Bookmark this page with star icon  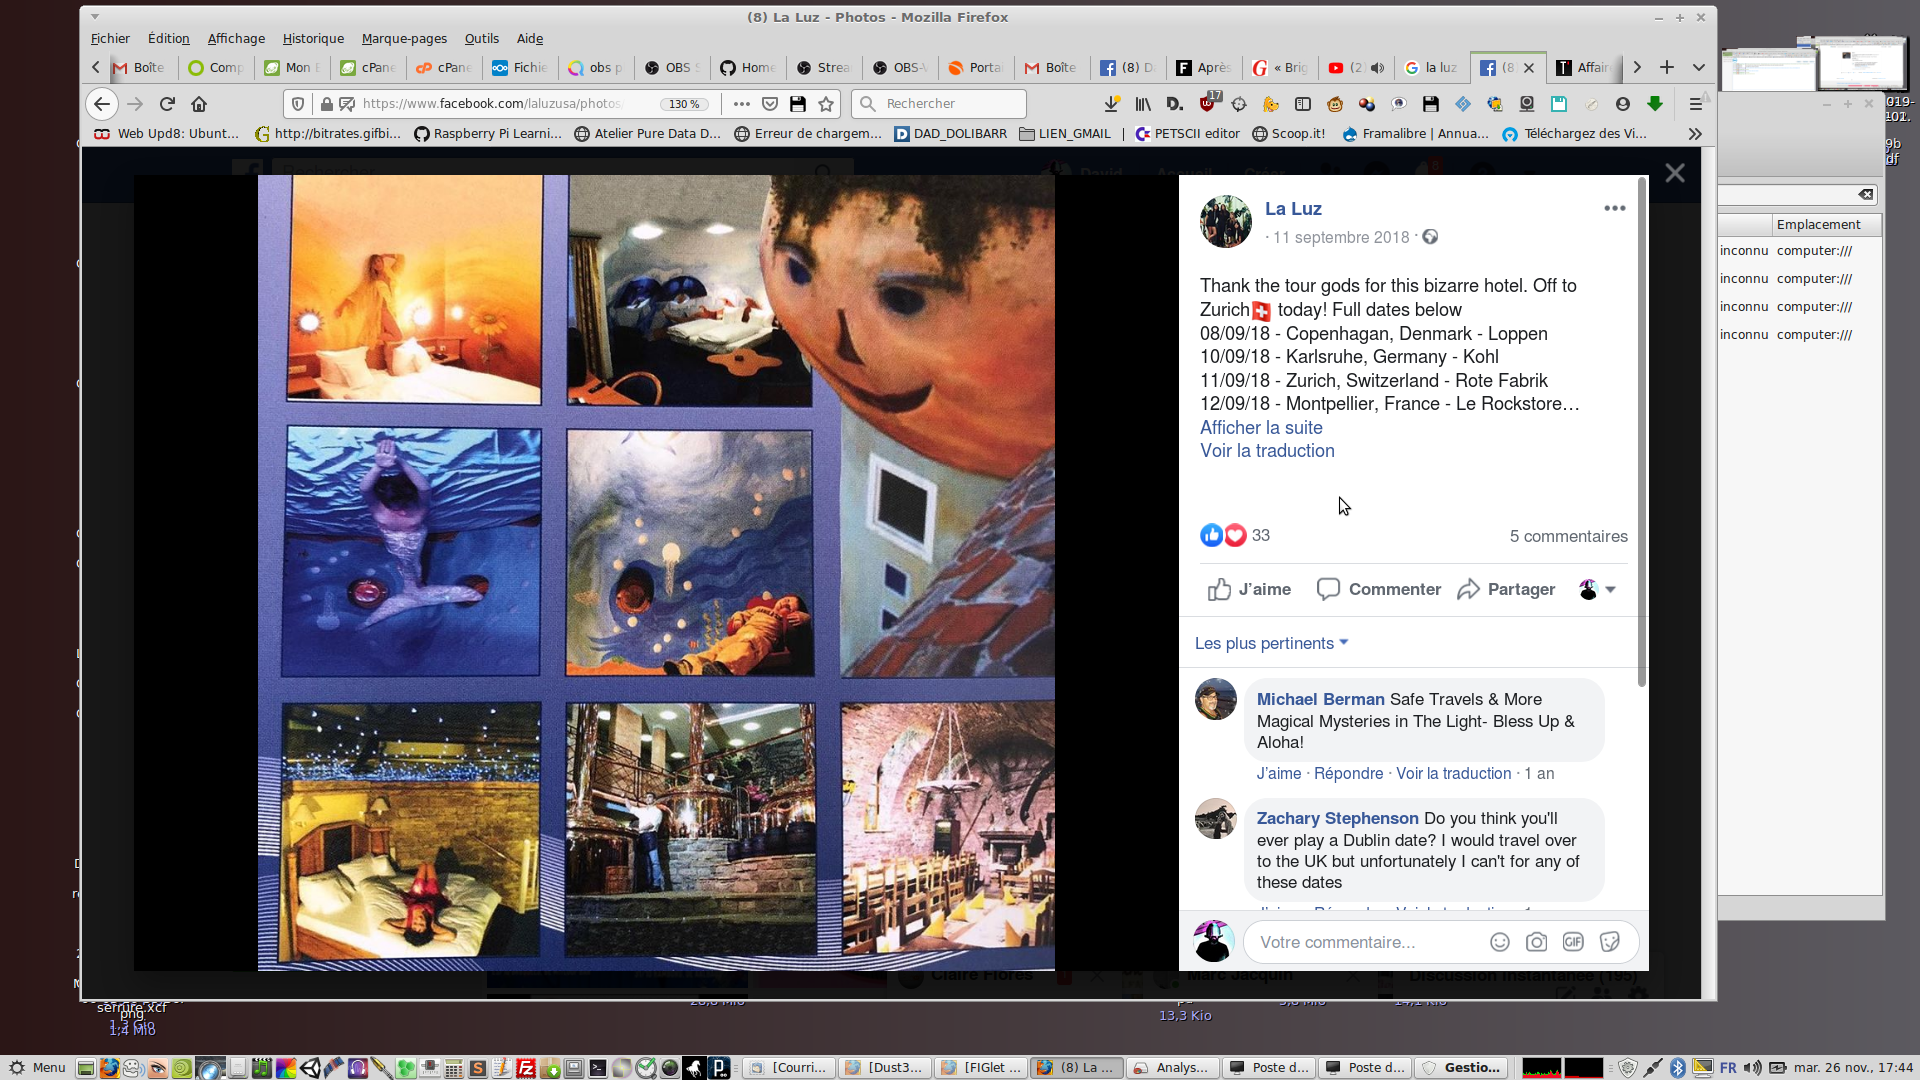pyautogui.click(x=826, y=104)
